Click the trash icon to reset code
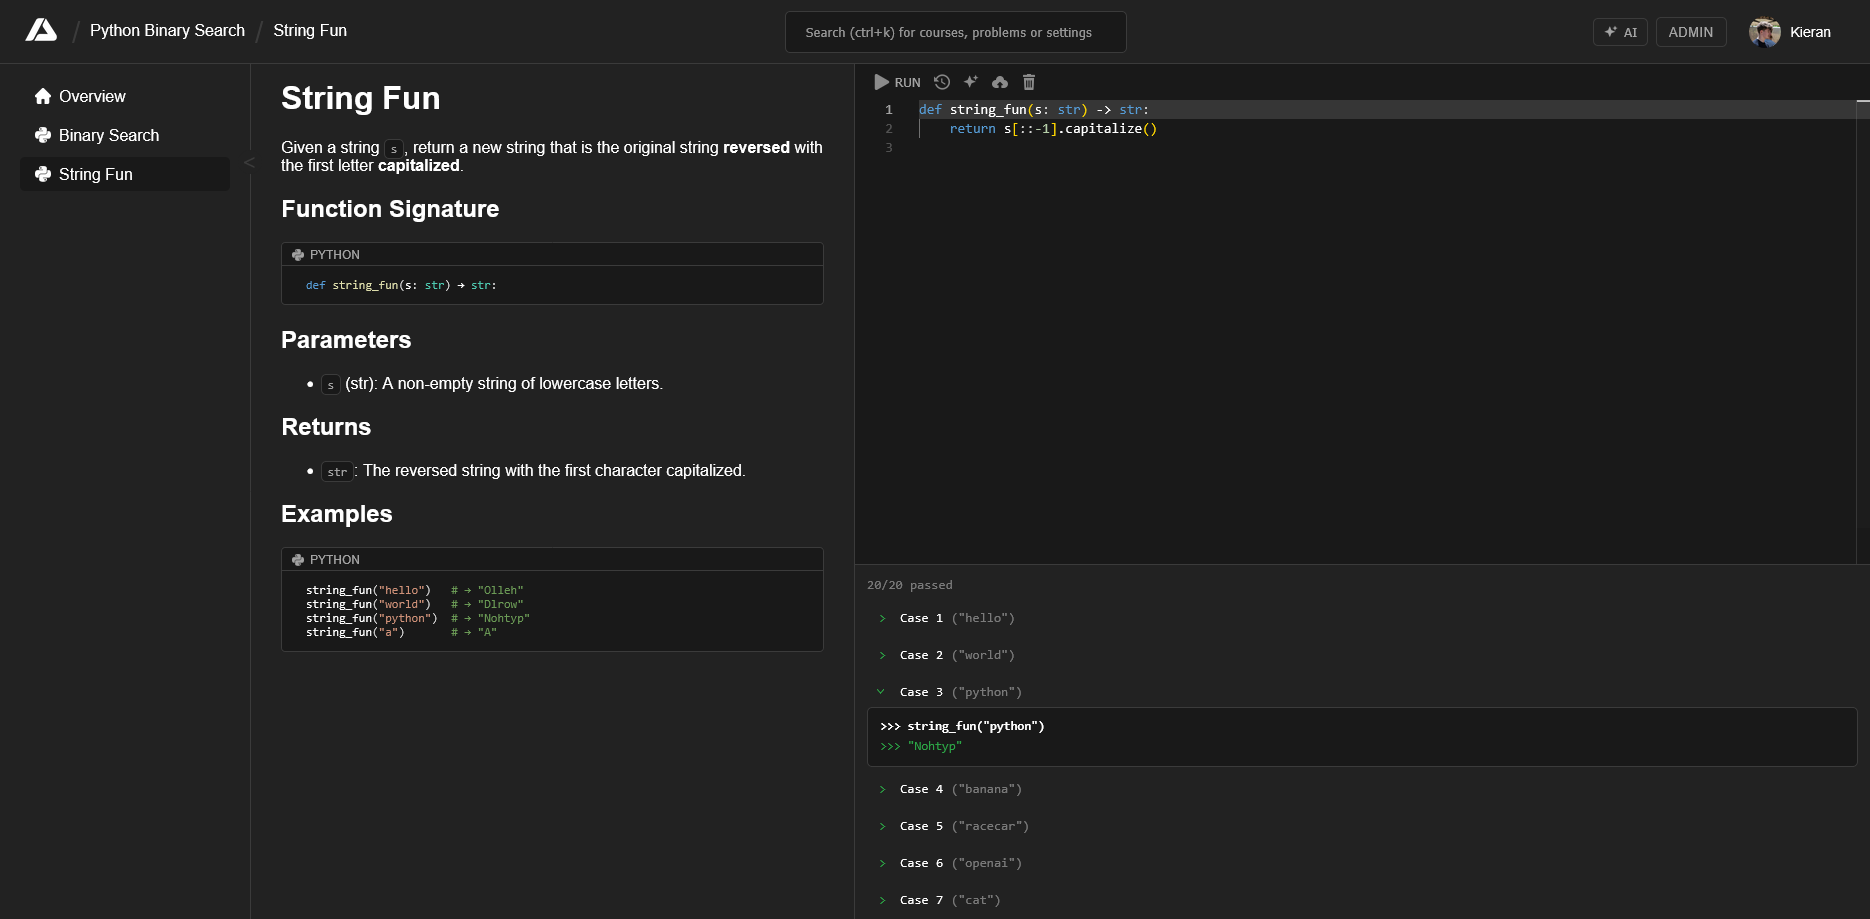1870x919 pixels. tap(1029, 82)
